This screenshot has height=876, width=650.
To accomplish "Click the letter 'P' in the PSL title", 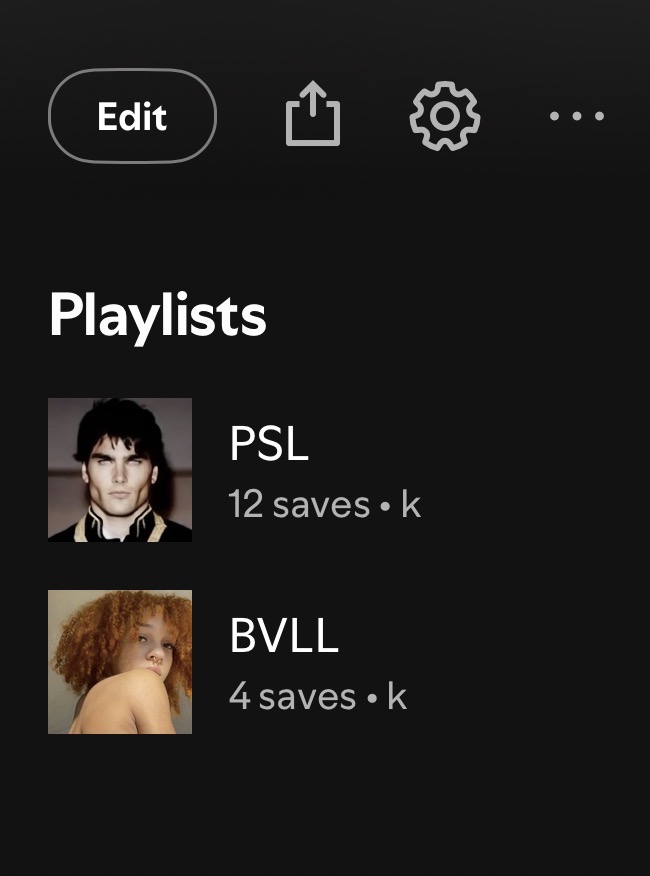I will tap(241, 444).
